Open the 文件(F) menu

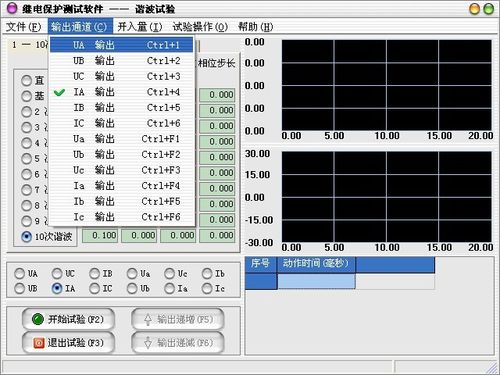point(23,27)
